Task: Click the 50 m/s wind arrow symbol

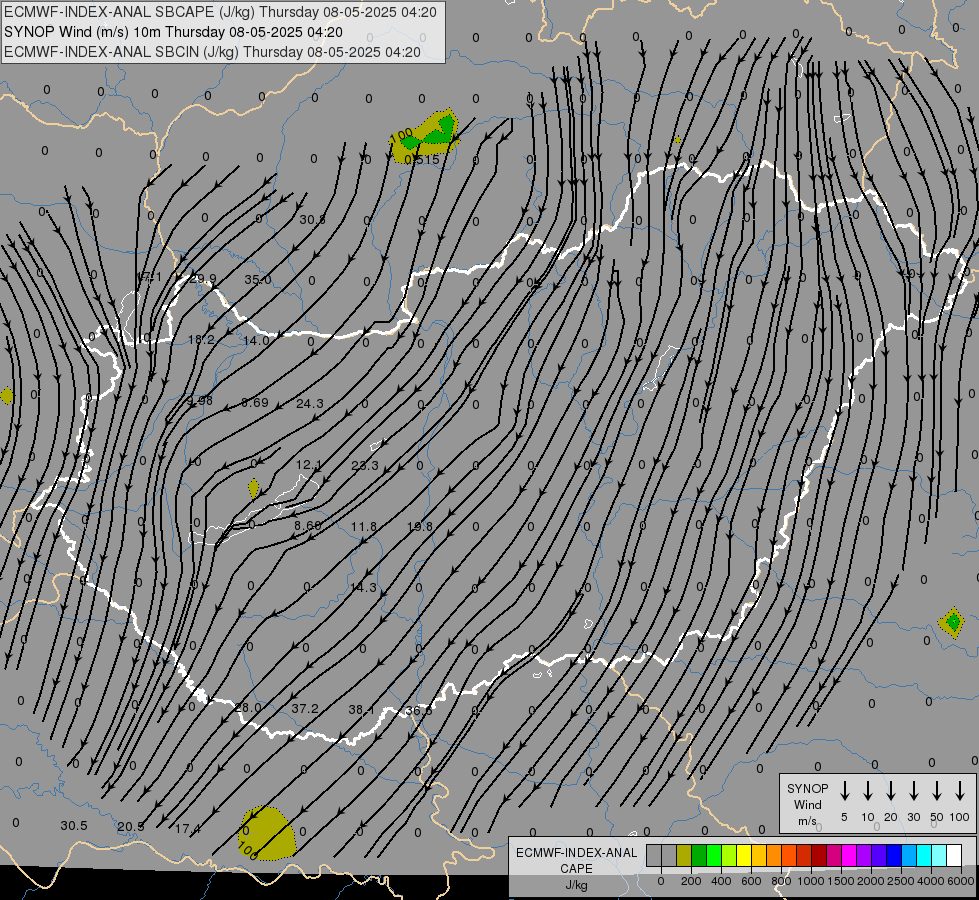Action: pos(937,791)
